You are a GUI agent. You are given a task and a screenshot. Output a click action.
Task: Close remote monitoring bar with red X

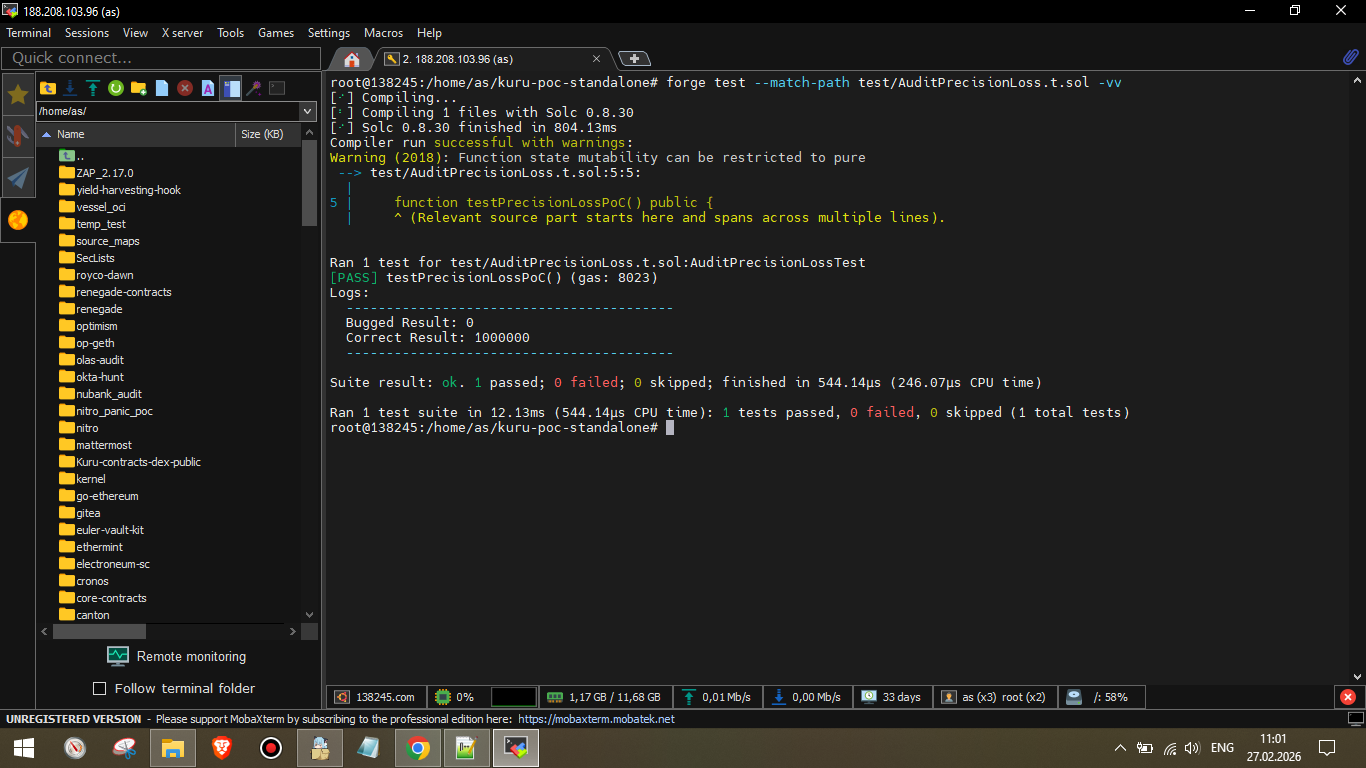[1348, 697]
